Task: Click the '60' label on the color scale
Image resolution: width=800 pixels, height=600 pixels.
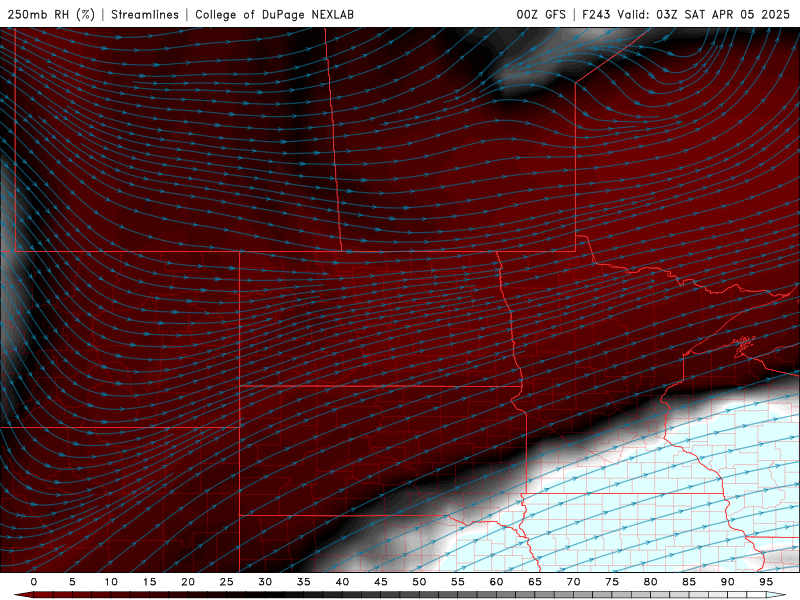Action: click(x=496, y=582)
